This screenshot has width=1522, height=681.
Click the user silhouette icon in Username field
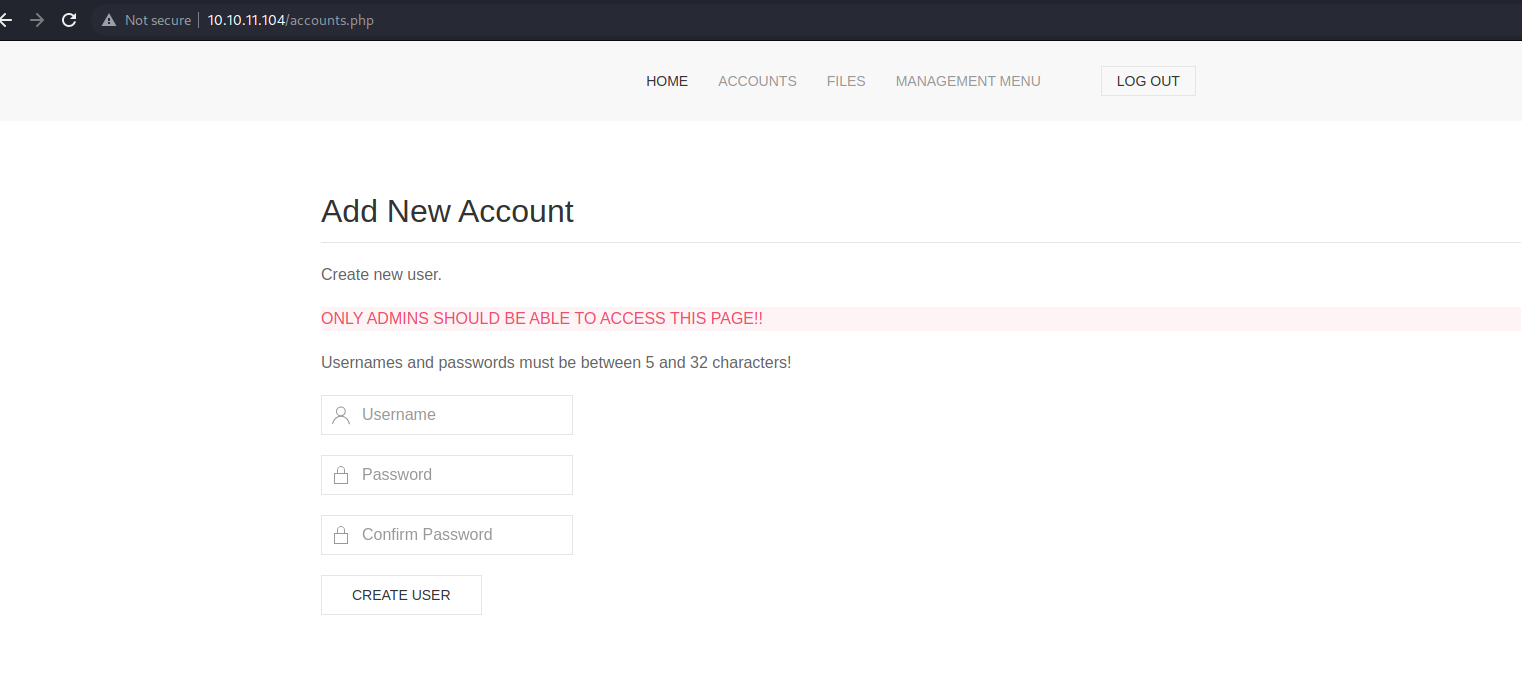coord(341,415)
